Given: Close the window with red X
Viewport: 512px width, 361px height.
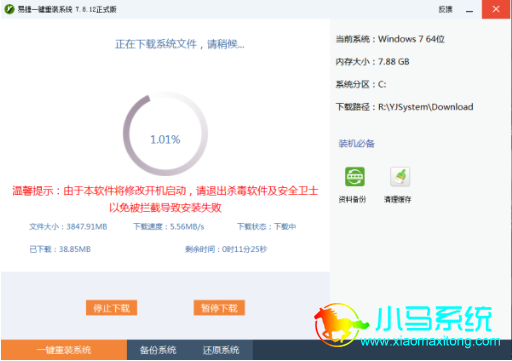Looking at the screenshot, I should pos(496,9).
